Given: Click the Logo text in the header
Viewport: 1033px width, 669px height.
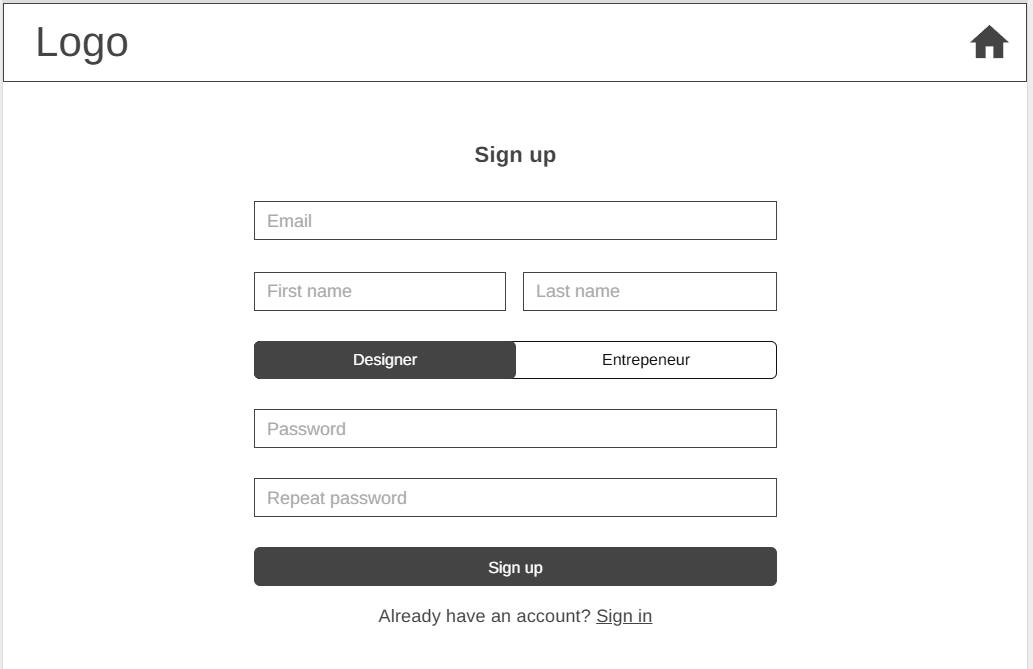Looking at the screenshot, I should point(82,43).
